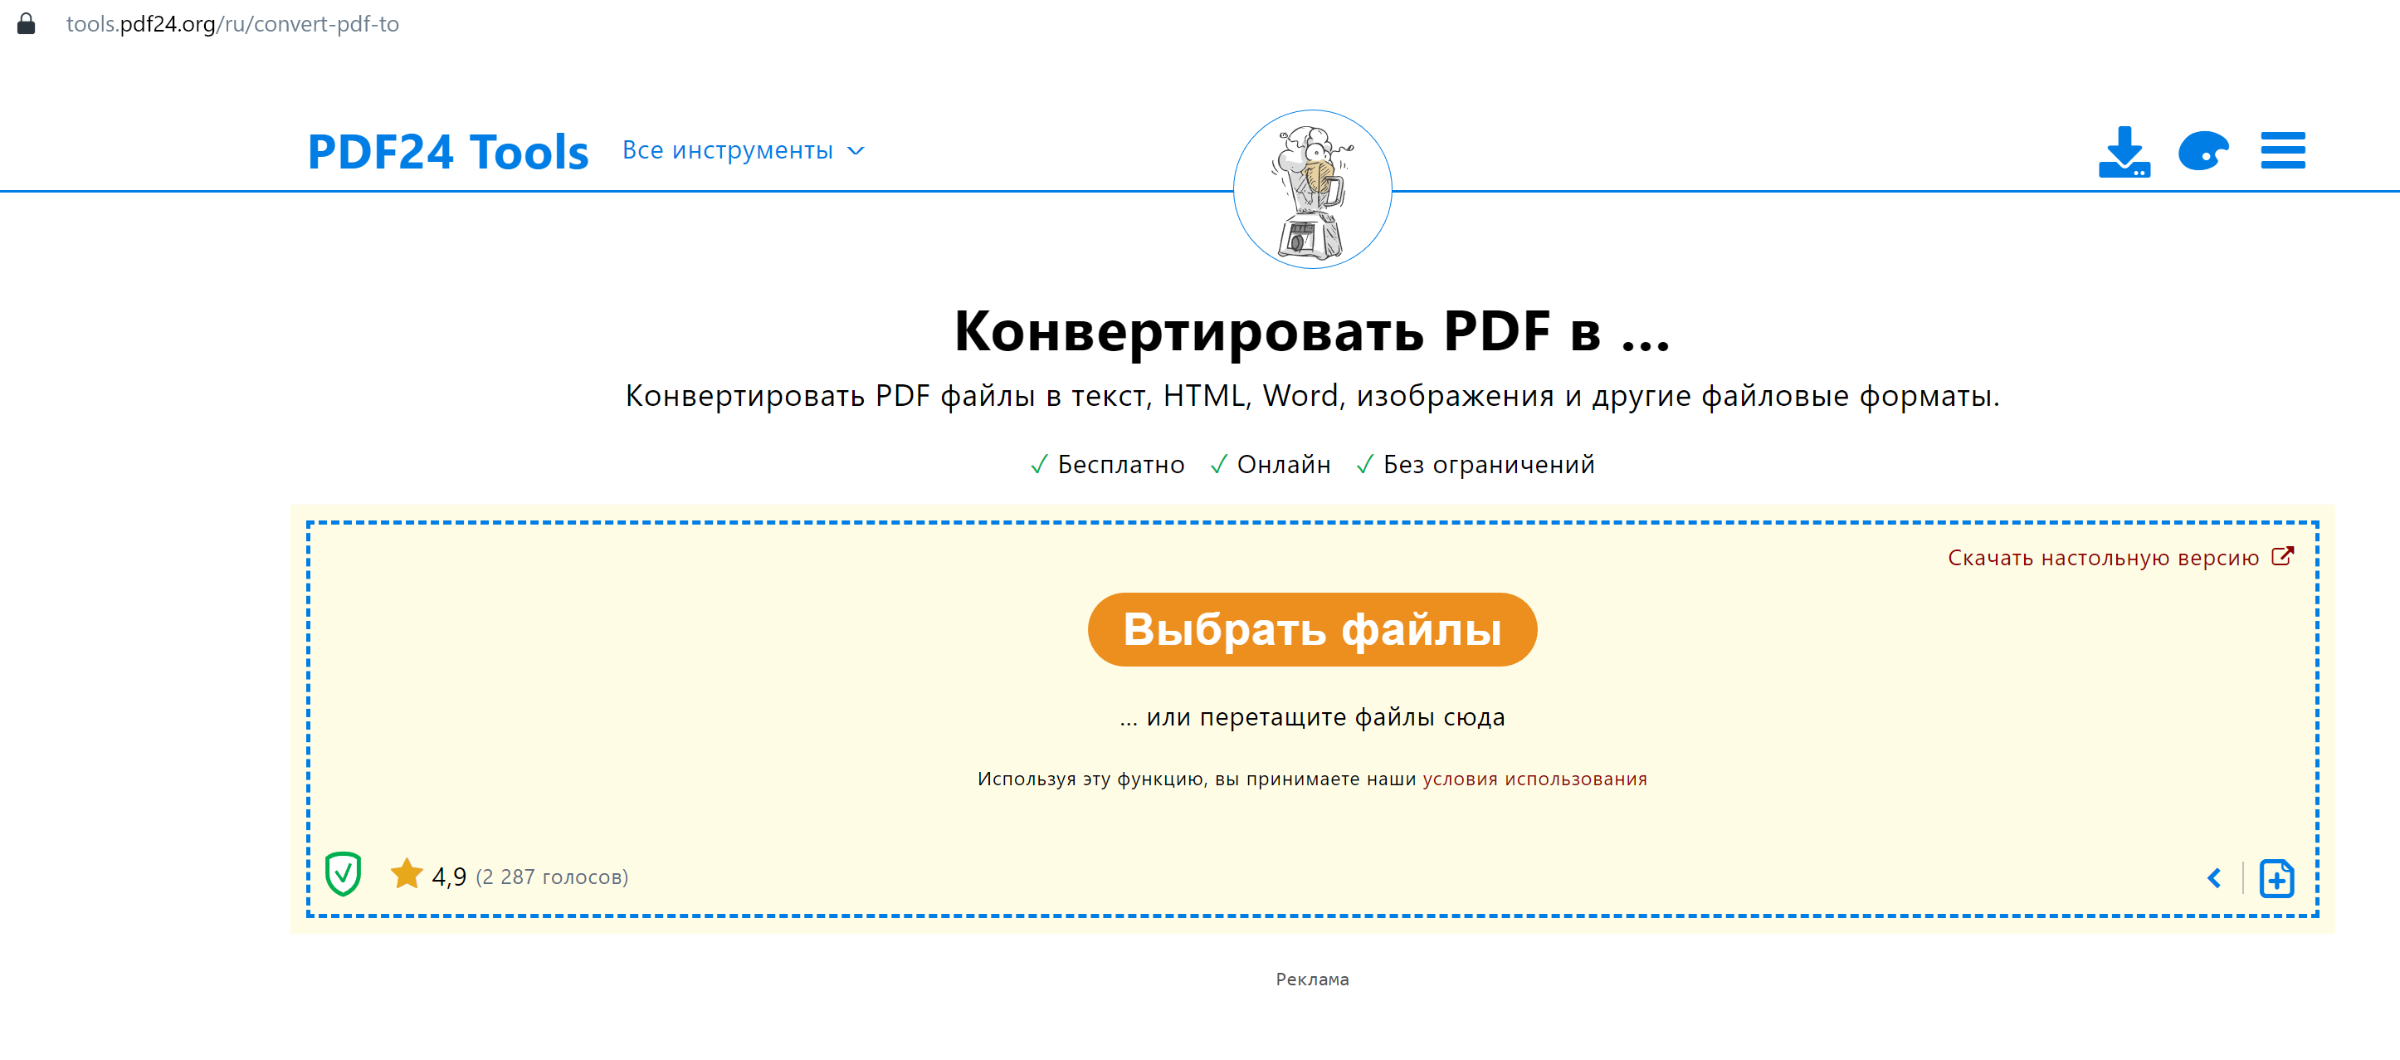
Task: Click the subtitle about converting PDF files
Action: pyautogui.click(x=1312, y=397)
